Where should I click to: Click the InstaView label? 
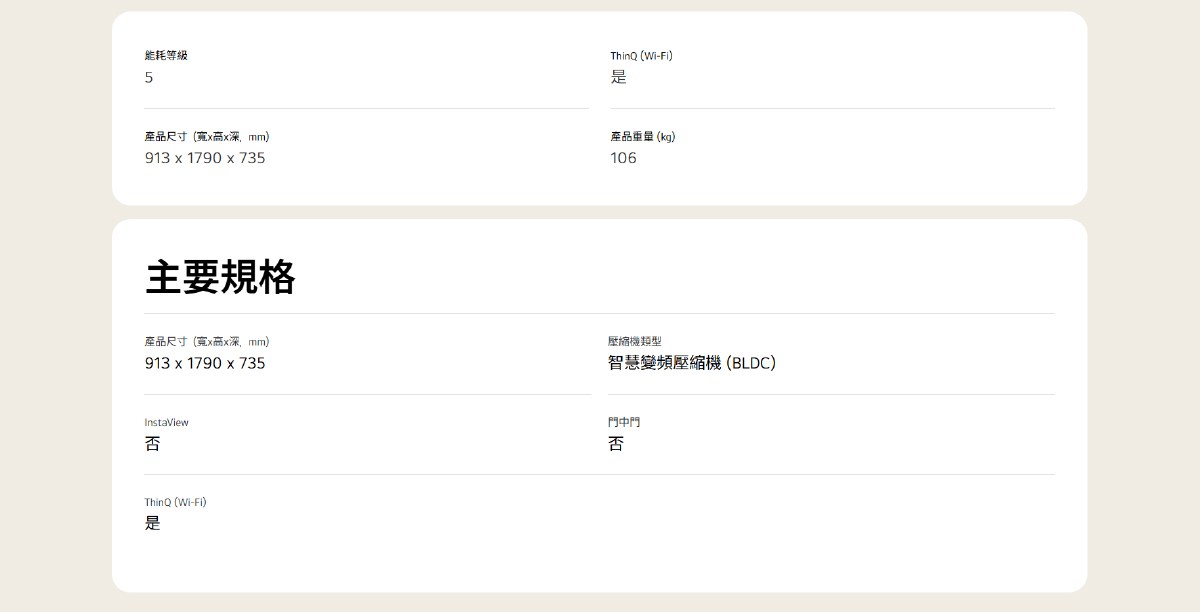click(x=166, y=423)
